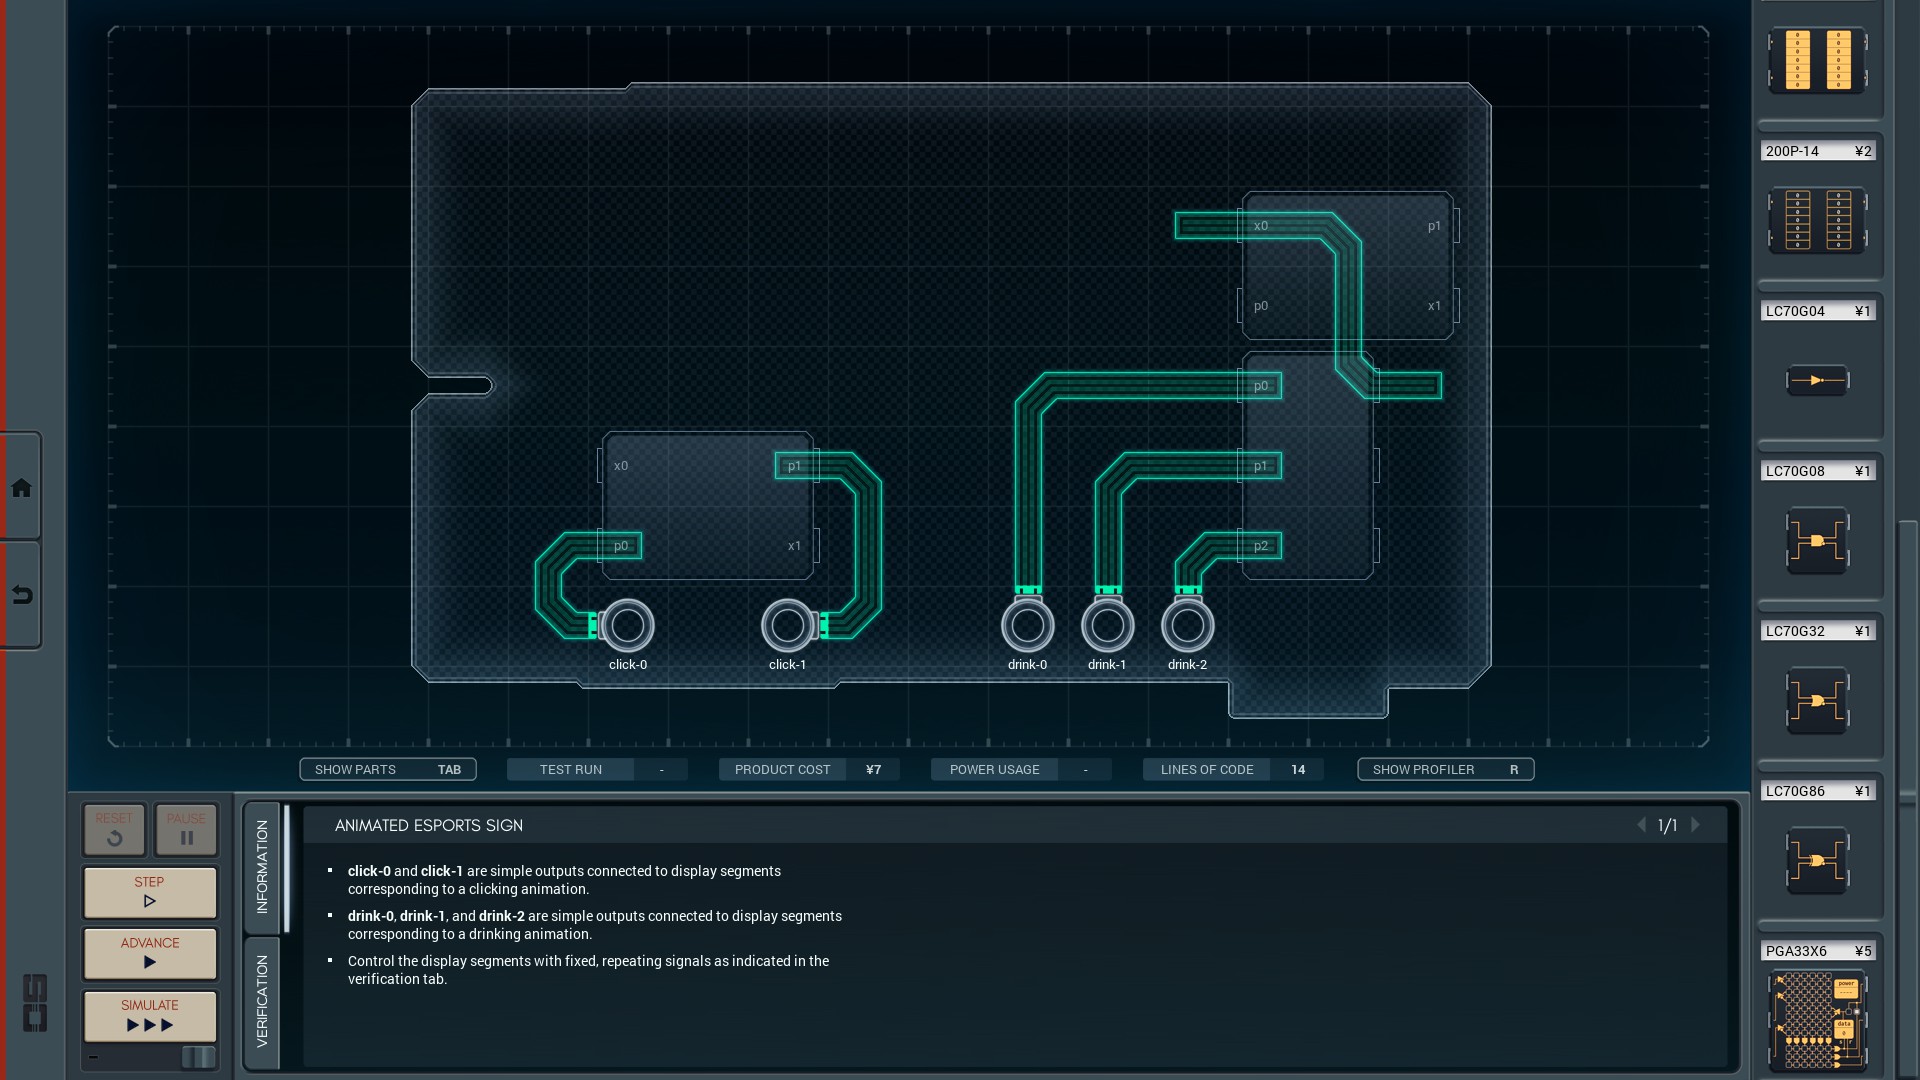Image resolution: width=1920 pixels, height=1080 pixels.
Task: Select the LC70G04 inverter part icon
Action: (x=1817, y=380)
